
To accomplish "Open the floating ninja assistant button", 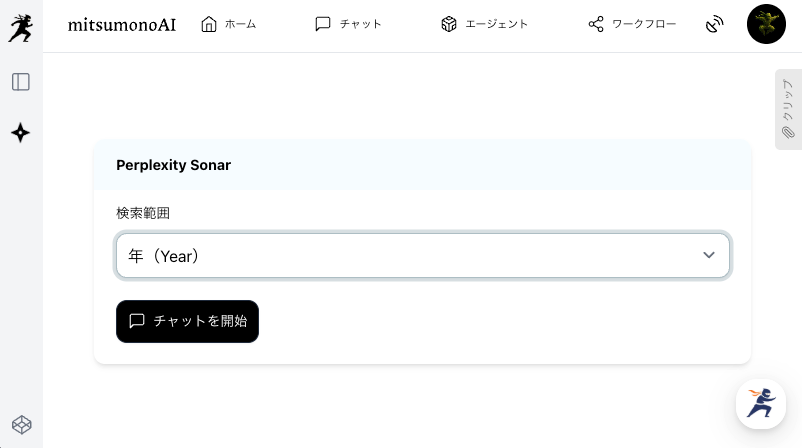I will 761,404.
